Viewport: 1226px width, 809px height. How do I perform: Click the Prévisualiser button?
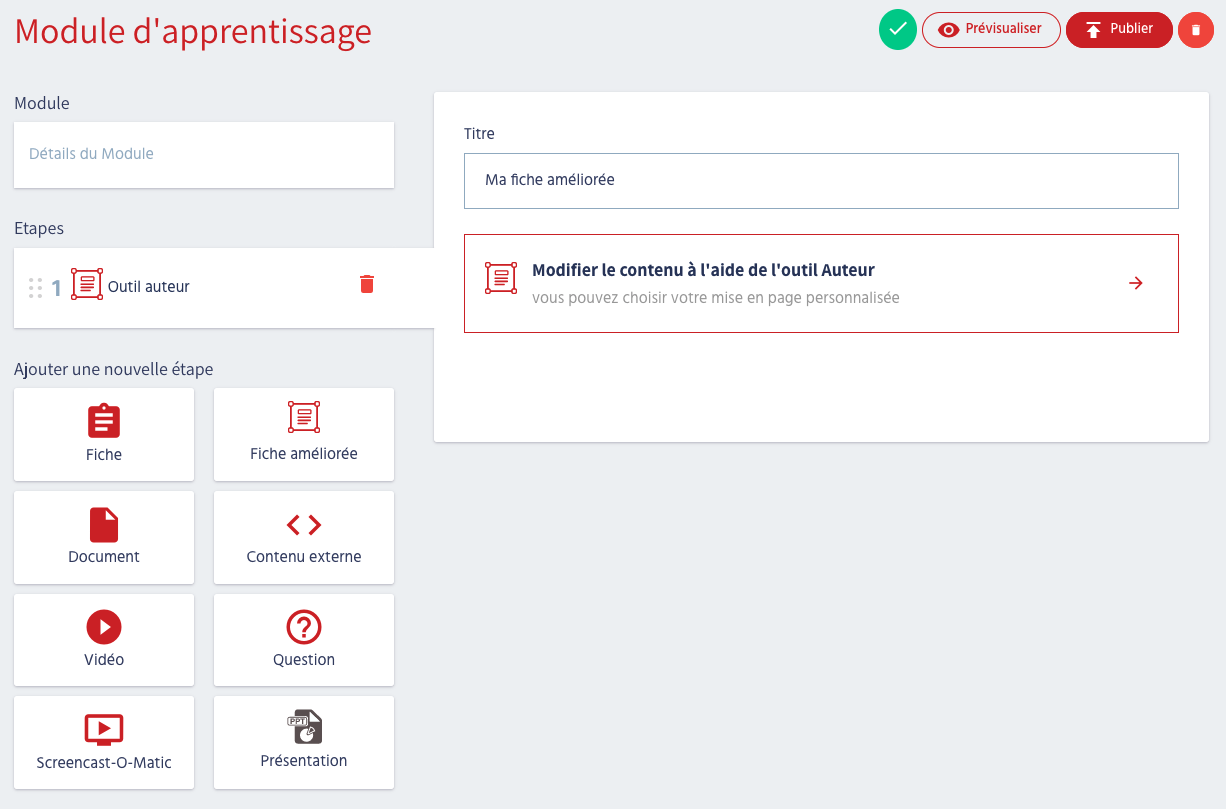coord(991,30)
